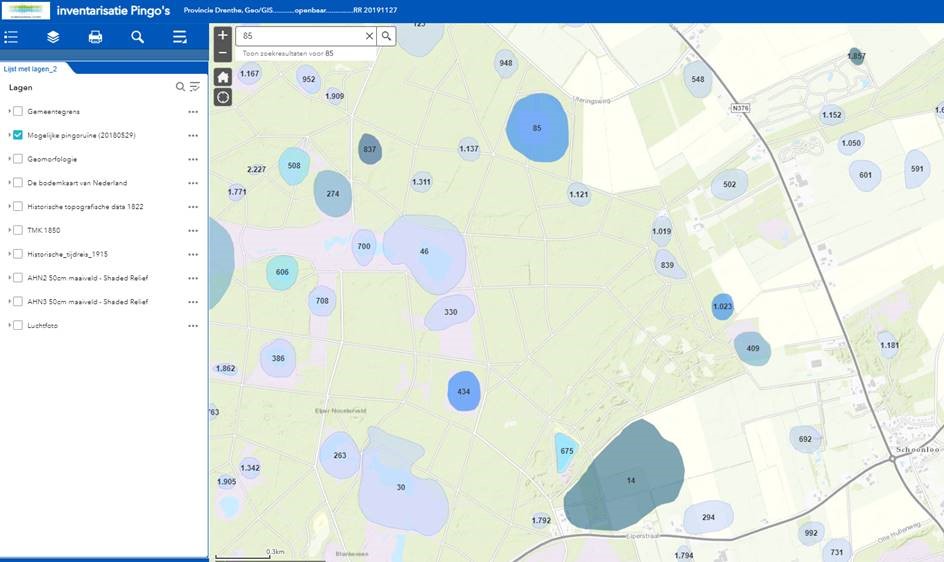Image resolution: width=944 pixels, height=562 pixels.
Task: Uncheck the Mogelijke pingoruïne layer
Action: coord(18,135)
